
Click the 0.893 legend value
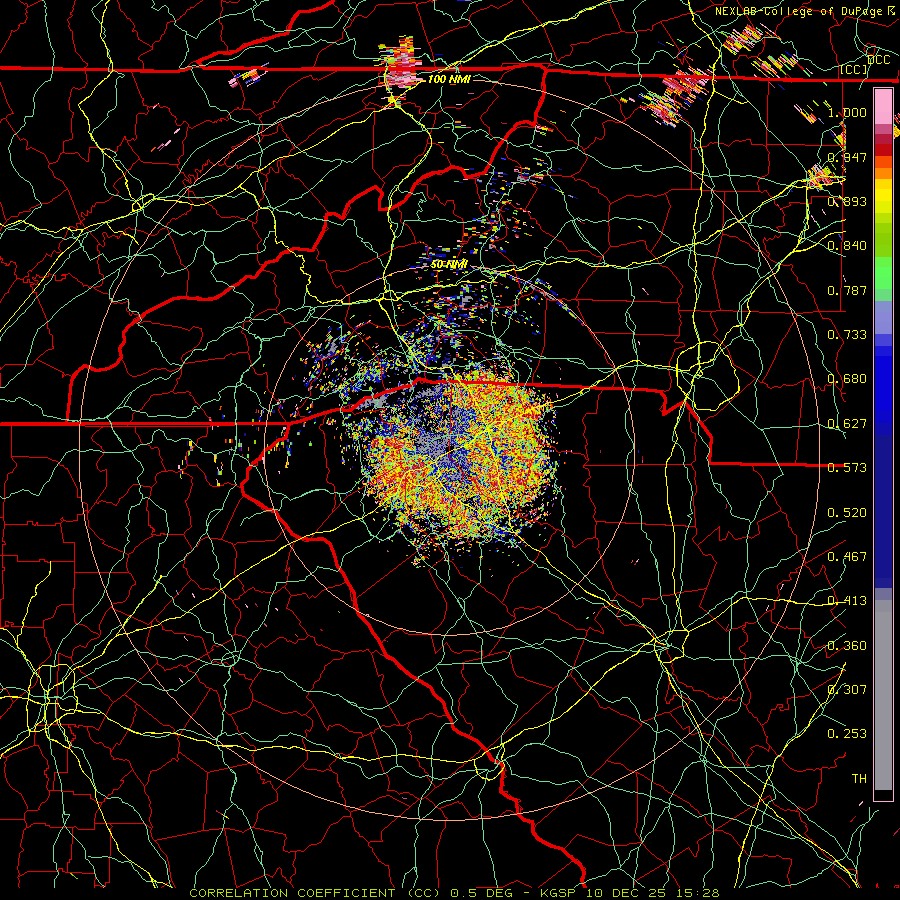point(847,201)
